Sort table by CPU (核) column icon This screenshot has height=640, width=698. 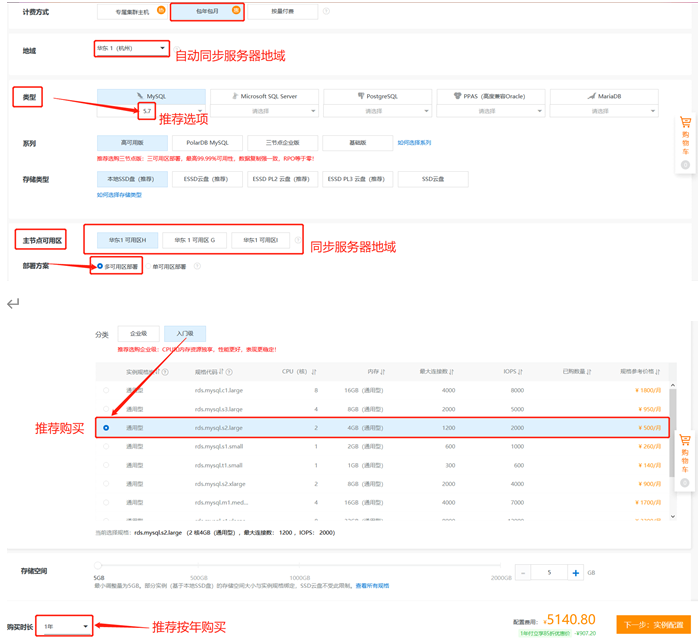[314, 372]
